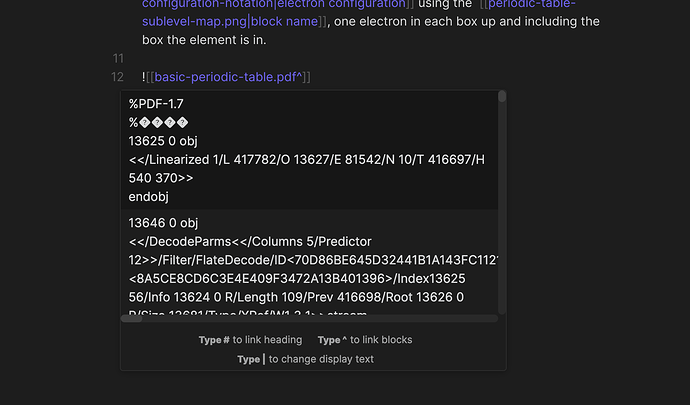The image size is (690, 405).
Task: Click the closing brackets after basic-periodic-table.pdf^
Action: point(307,77)
